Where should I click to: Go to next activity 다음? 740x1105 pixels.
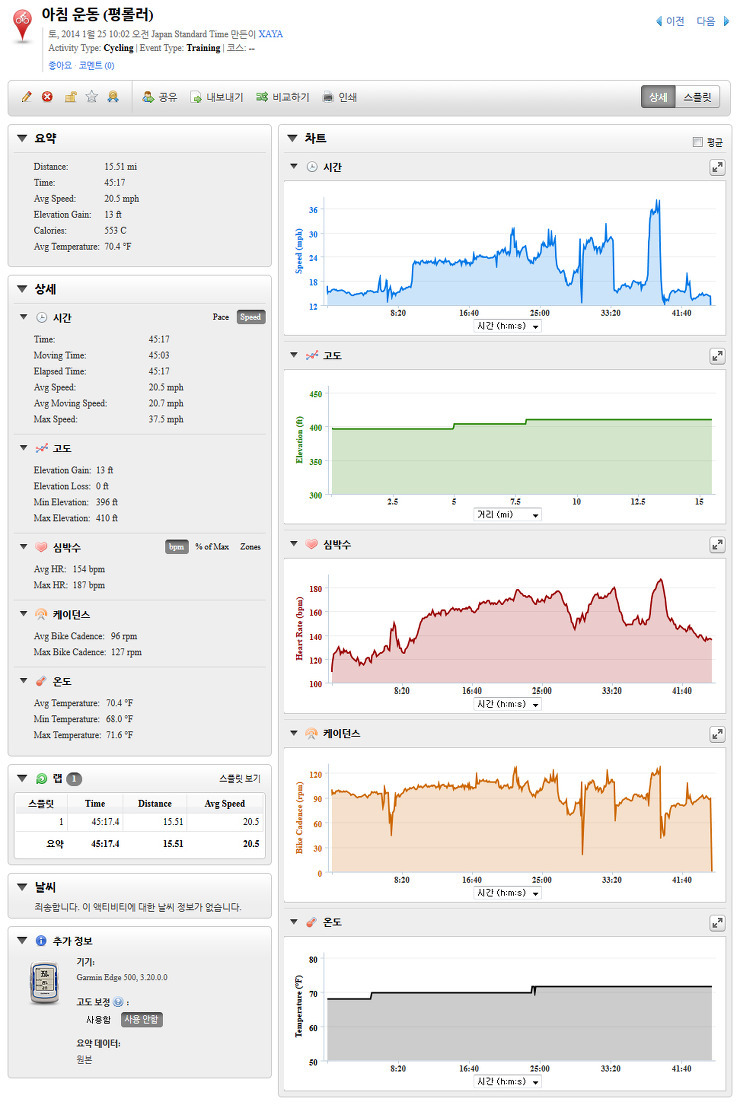(713, 21)
